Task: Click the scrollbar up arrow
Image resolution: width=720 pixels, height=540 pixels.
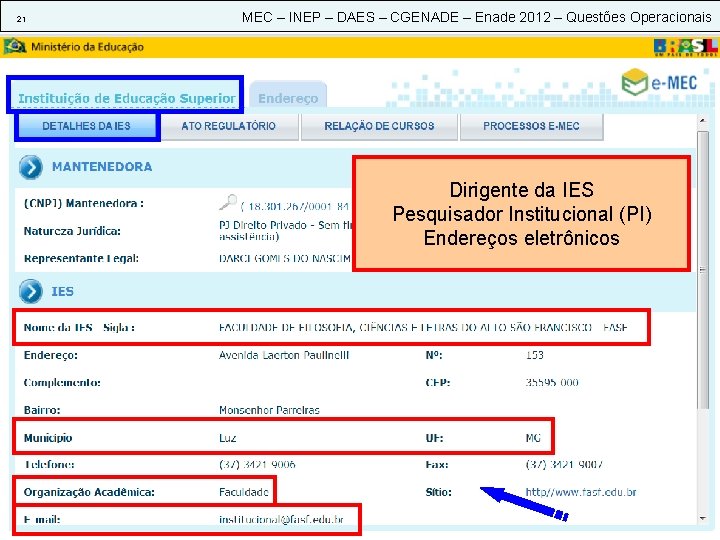Action: click(702, 120)
